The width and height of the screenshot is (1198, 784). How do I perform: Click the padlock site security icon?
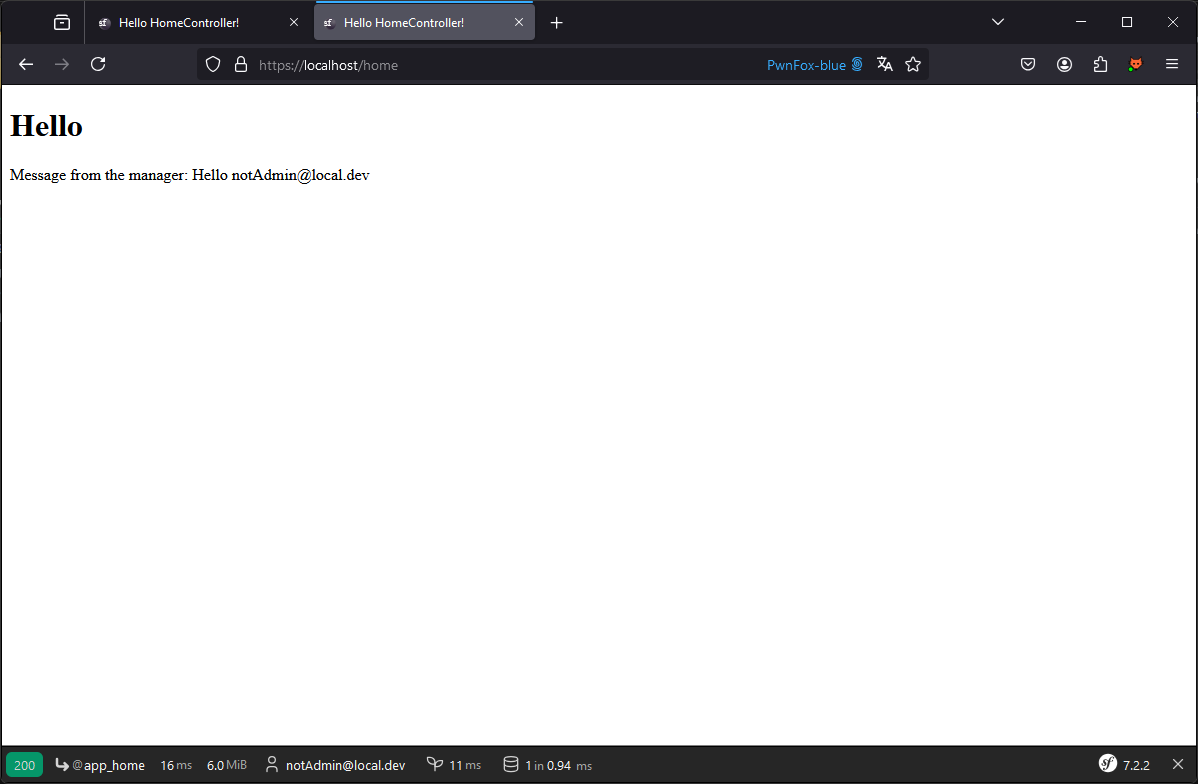pyautogui.click(x=240, y=64)
